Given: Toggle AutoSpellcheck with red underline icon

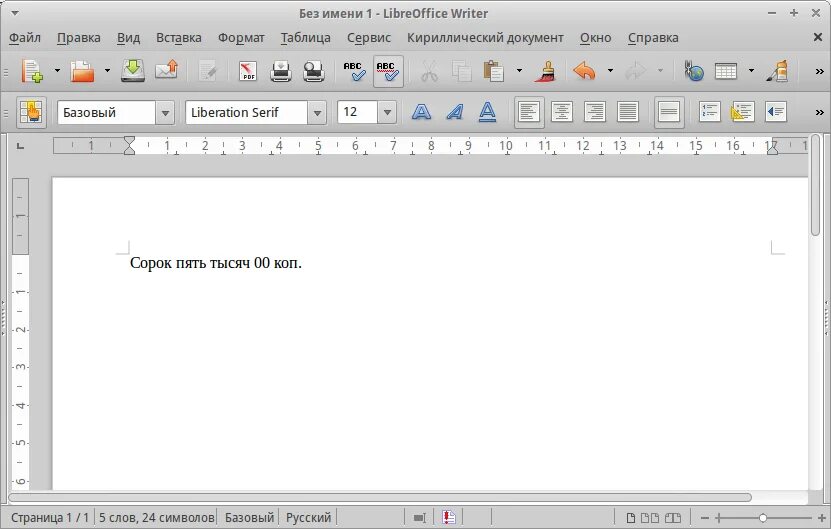Looking at the screenshot, I should coord(388,70).
